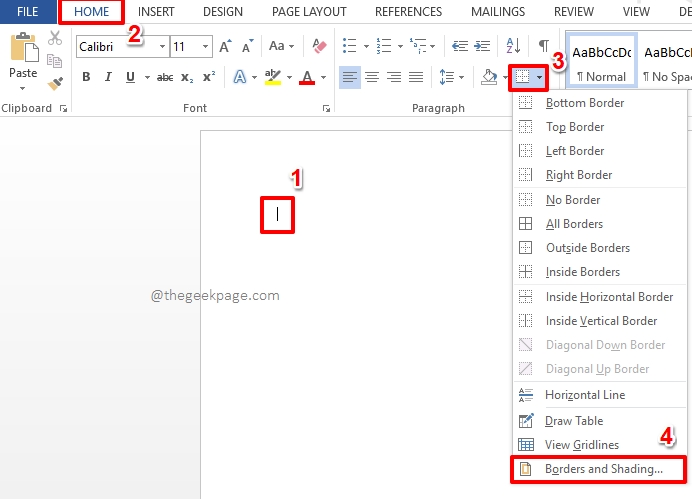This screenshot has height=499, width=692.
Task: Apply the No Spacing style thumbnail
Action: coord(666,60)
